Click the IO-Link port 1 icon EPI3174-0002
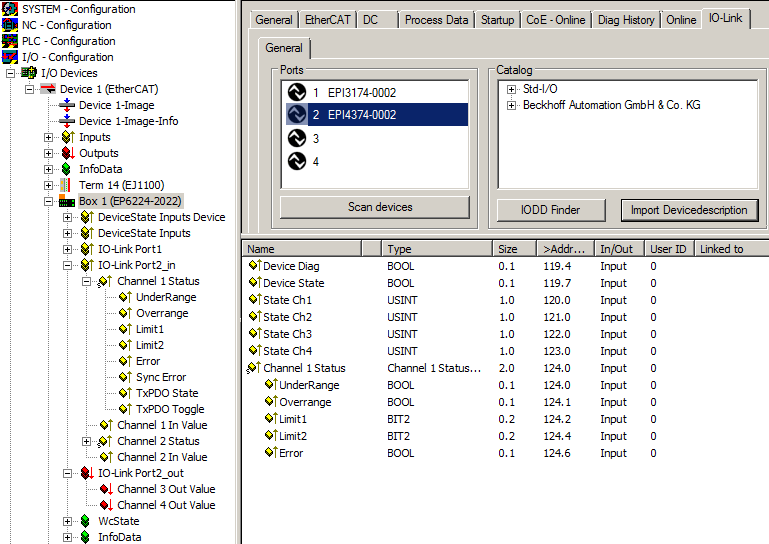Viewport: 769px width, 544px height. (297, 92)
